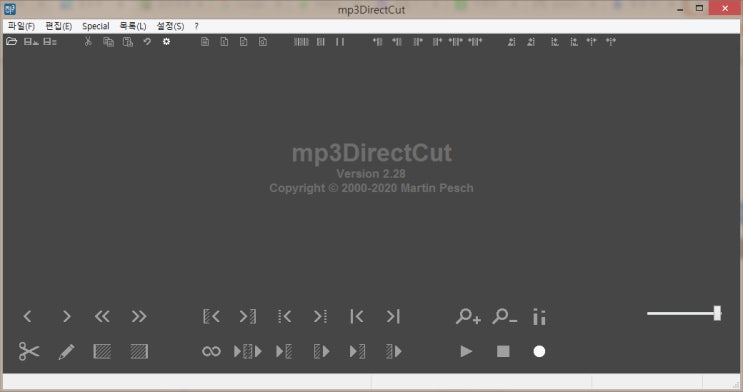Go to previous cue with the dotted |< icon
This screenshot has width=743, height=392.
[x=285, y=316]
